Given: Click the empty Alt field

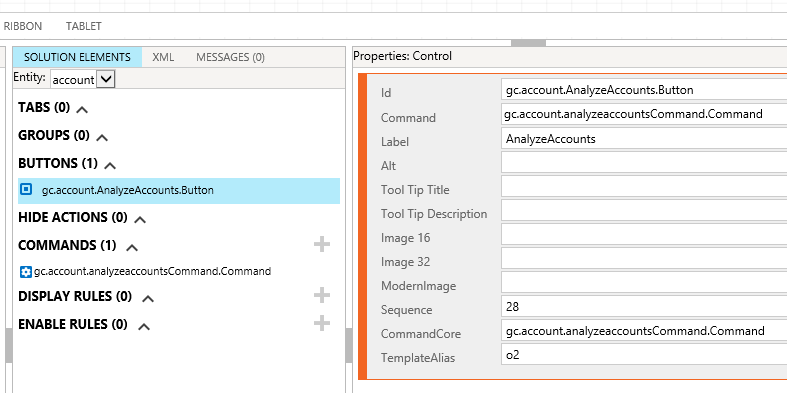Looking at the screenshot, I should [644, 163].
